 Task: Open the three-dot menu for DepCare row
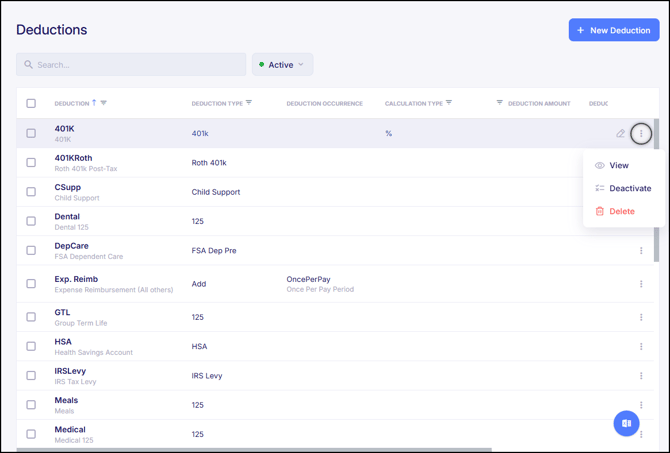pos(641,251)
